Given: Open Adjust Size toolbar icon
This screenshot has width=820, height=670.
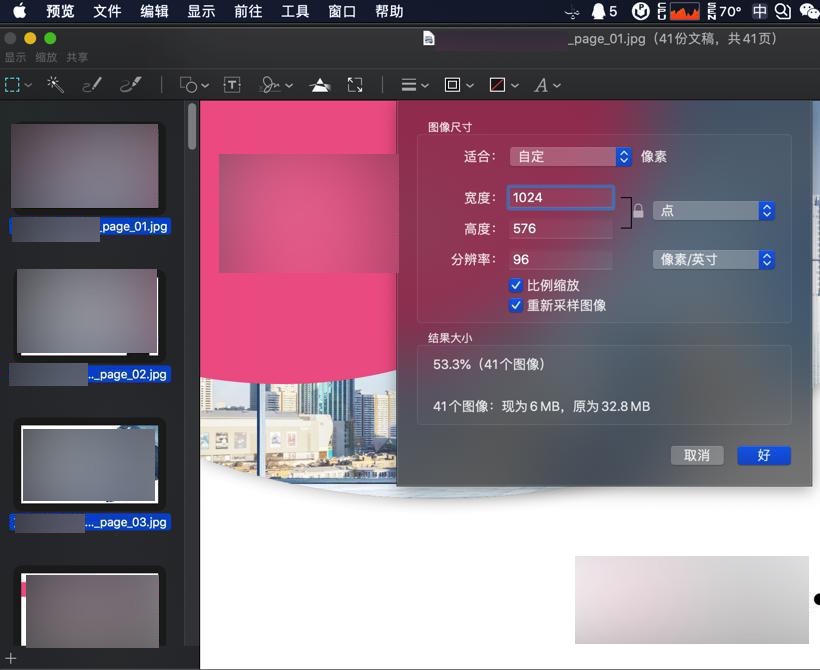Looking at the screenshot, I should (x=355, y=85).
